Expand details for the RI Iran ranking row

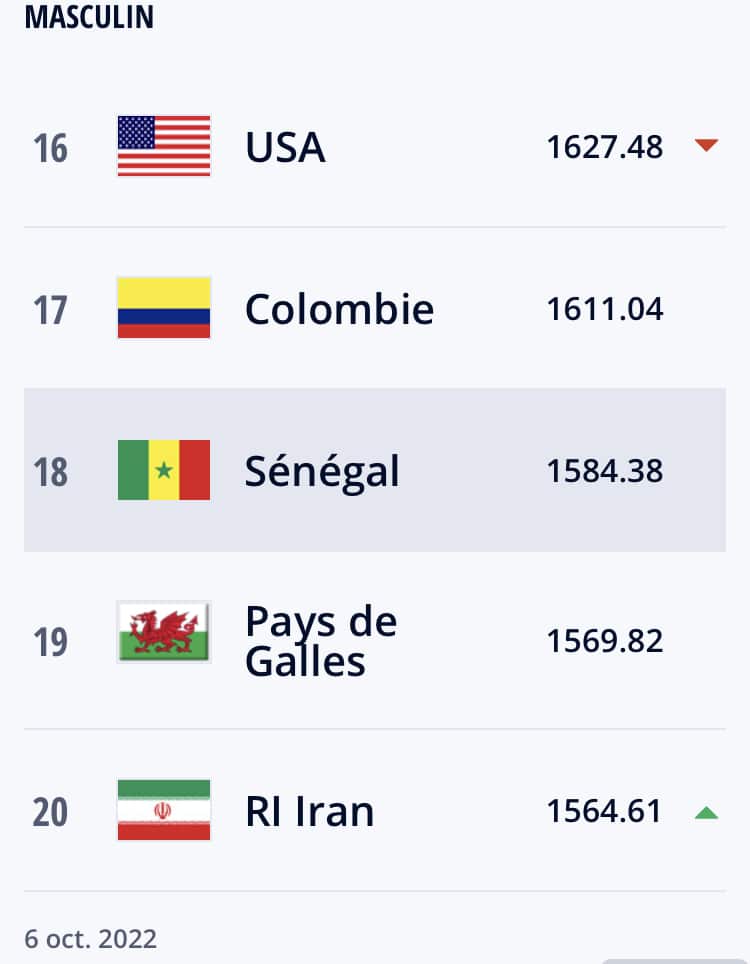point(375,810)
